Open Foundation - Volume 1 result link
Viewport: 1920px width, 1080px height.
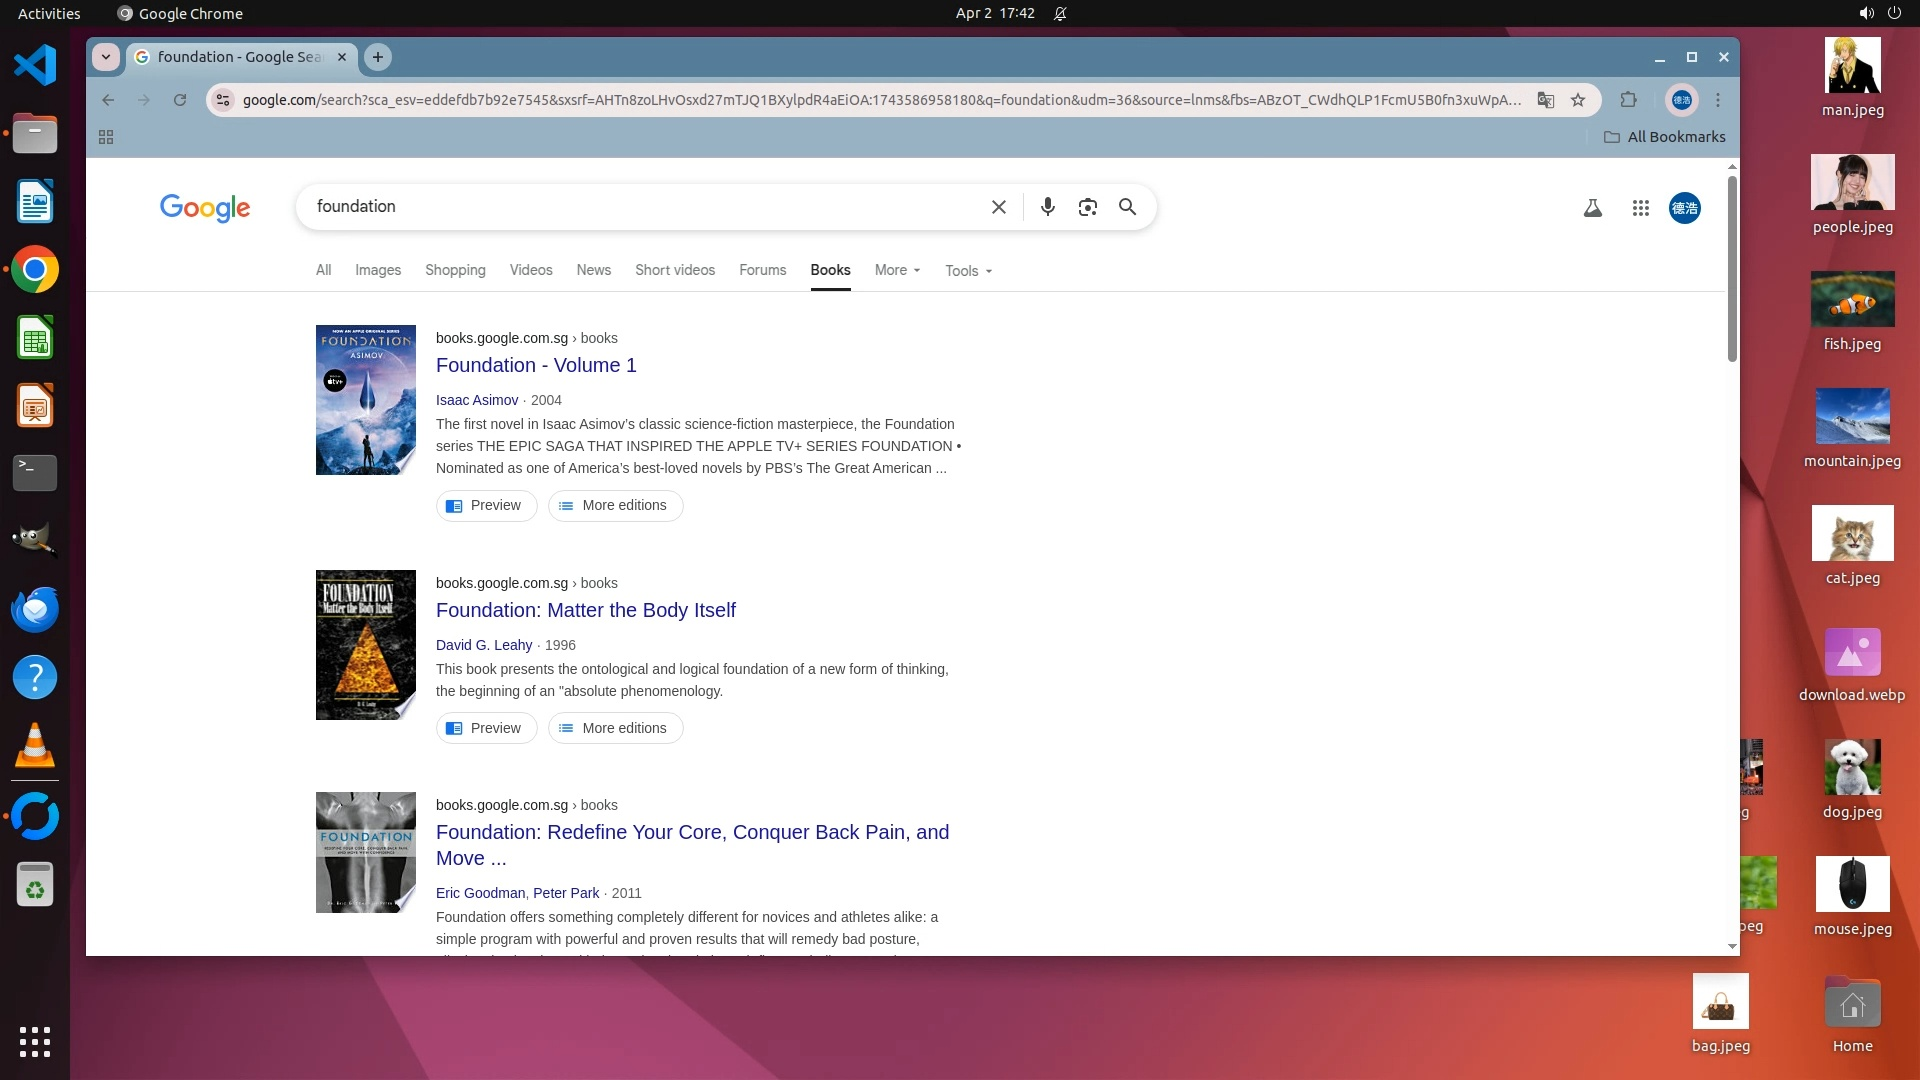pos(536,365)
